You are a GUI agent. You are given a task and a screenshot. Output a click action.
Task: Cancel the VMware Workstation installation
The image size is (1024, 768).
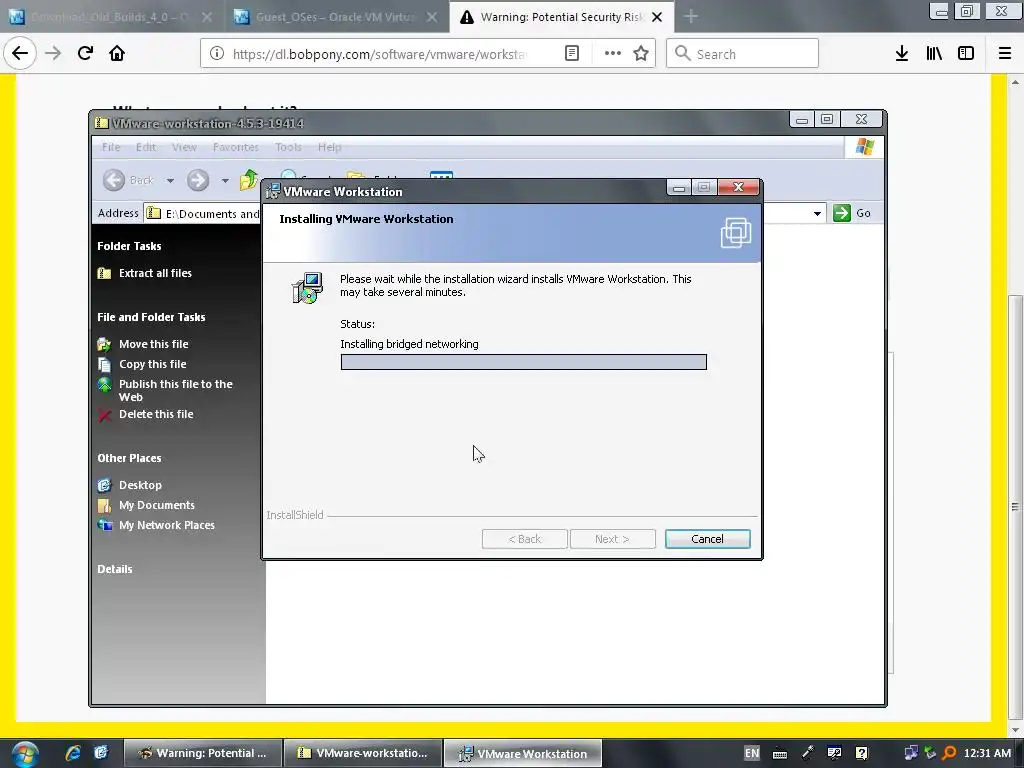tap(707, 539)
